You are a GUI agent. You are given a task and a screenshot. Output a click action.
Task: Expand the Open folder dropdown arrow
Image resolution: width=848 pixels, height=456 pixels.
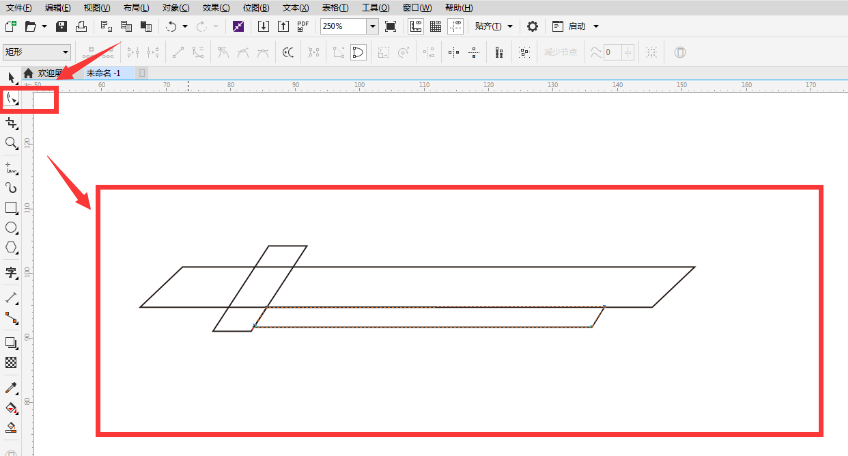44,26
